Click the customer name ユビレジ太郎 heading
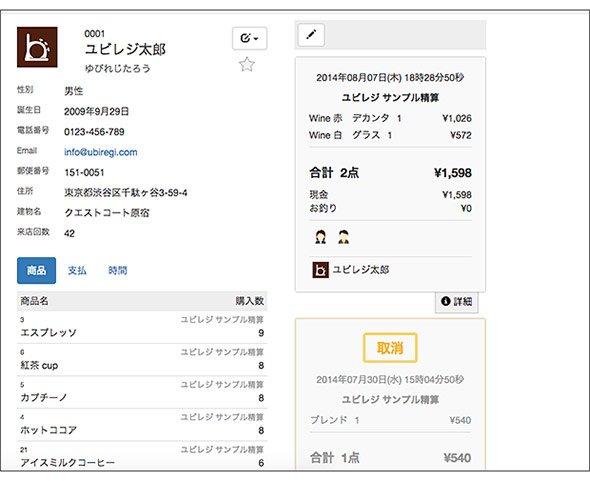 tap(125, 49)
